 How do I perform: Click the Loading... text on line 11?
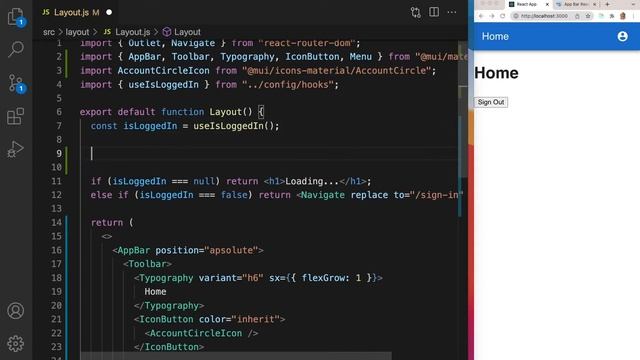[312, 181]
